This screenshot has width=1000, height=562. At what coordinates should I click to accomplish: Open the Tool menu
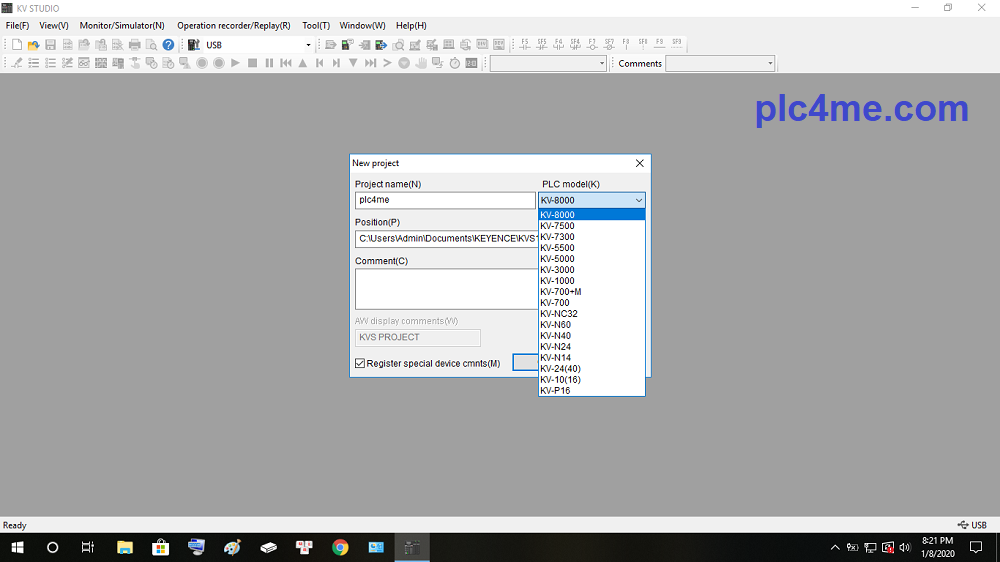316,25
